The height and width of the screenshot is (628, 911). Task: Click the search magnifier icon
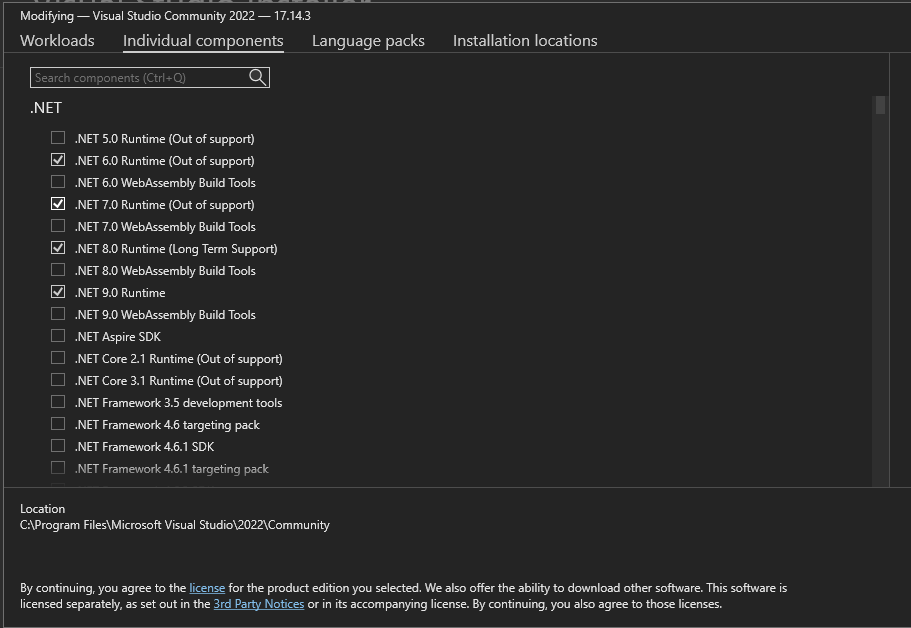pos(257,77)
